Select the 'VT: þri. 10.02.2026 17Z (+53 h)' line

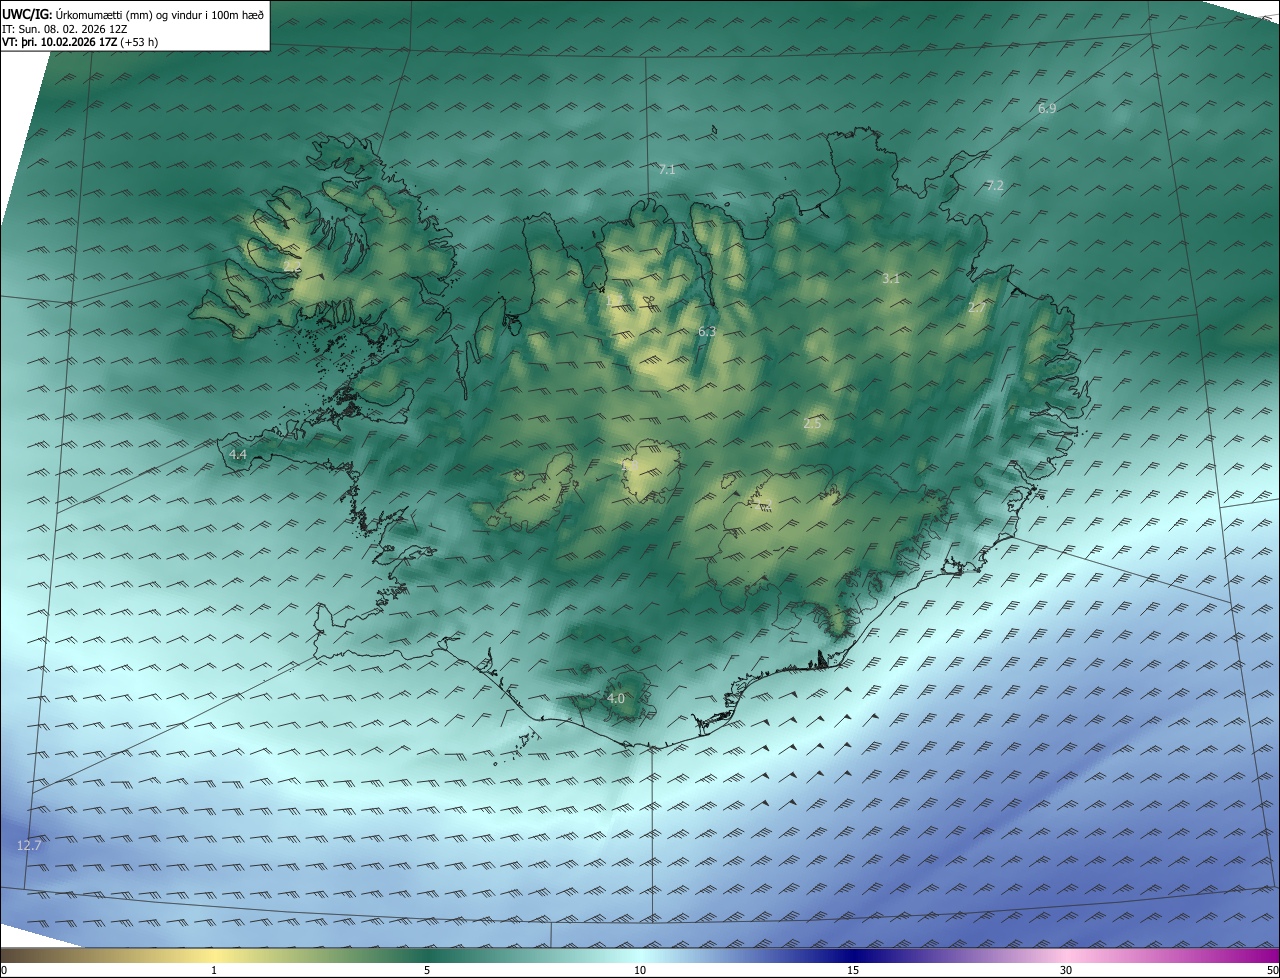[80, 42]
